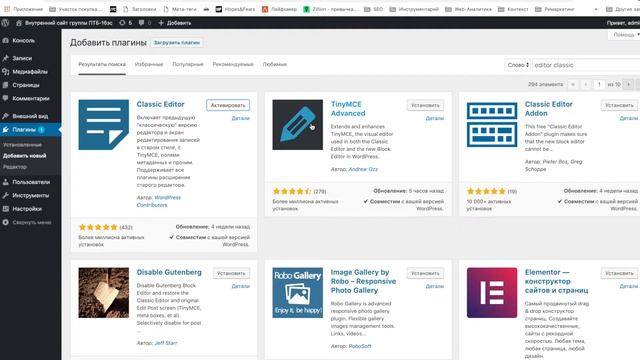The image size is (640, 360).
Task: Click the Медиафайлы media icon
Action: [x=6, y=71]
